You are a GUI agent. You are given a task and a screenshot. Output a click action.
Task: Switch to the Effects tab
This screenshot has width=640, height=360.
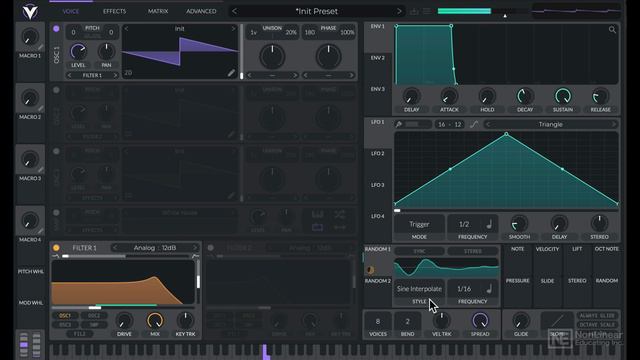pyautogui.click(x=114, y=11)
